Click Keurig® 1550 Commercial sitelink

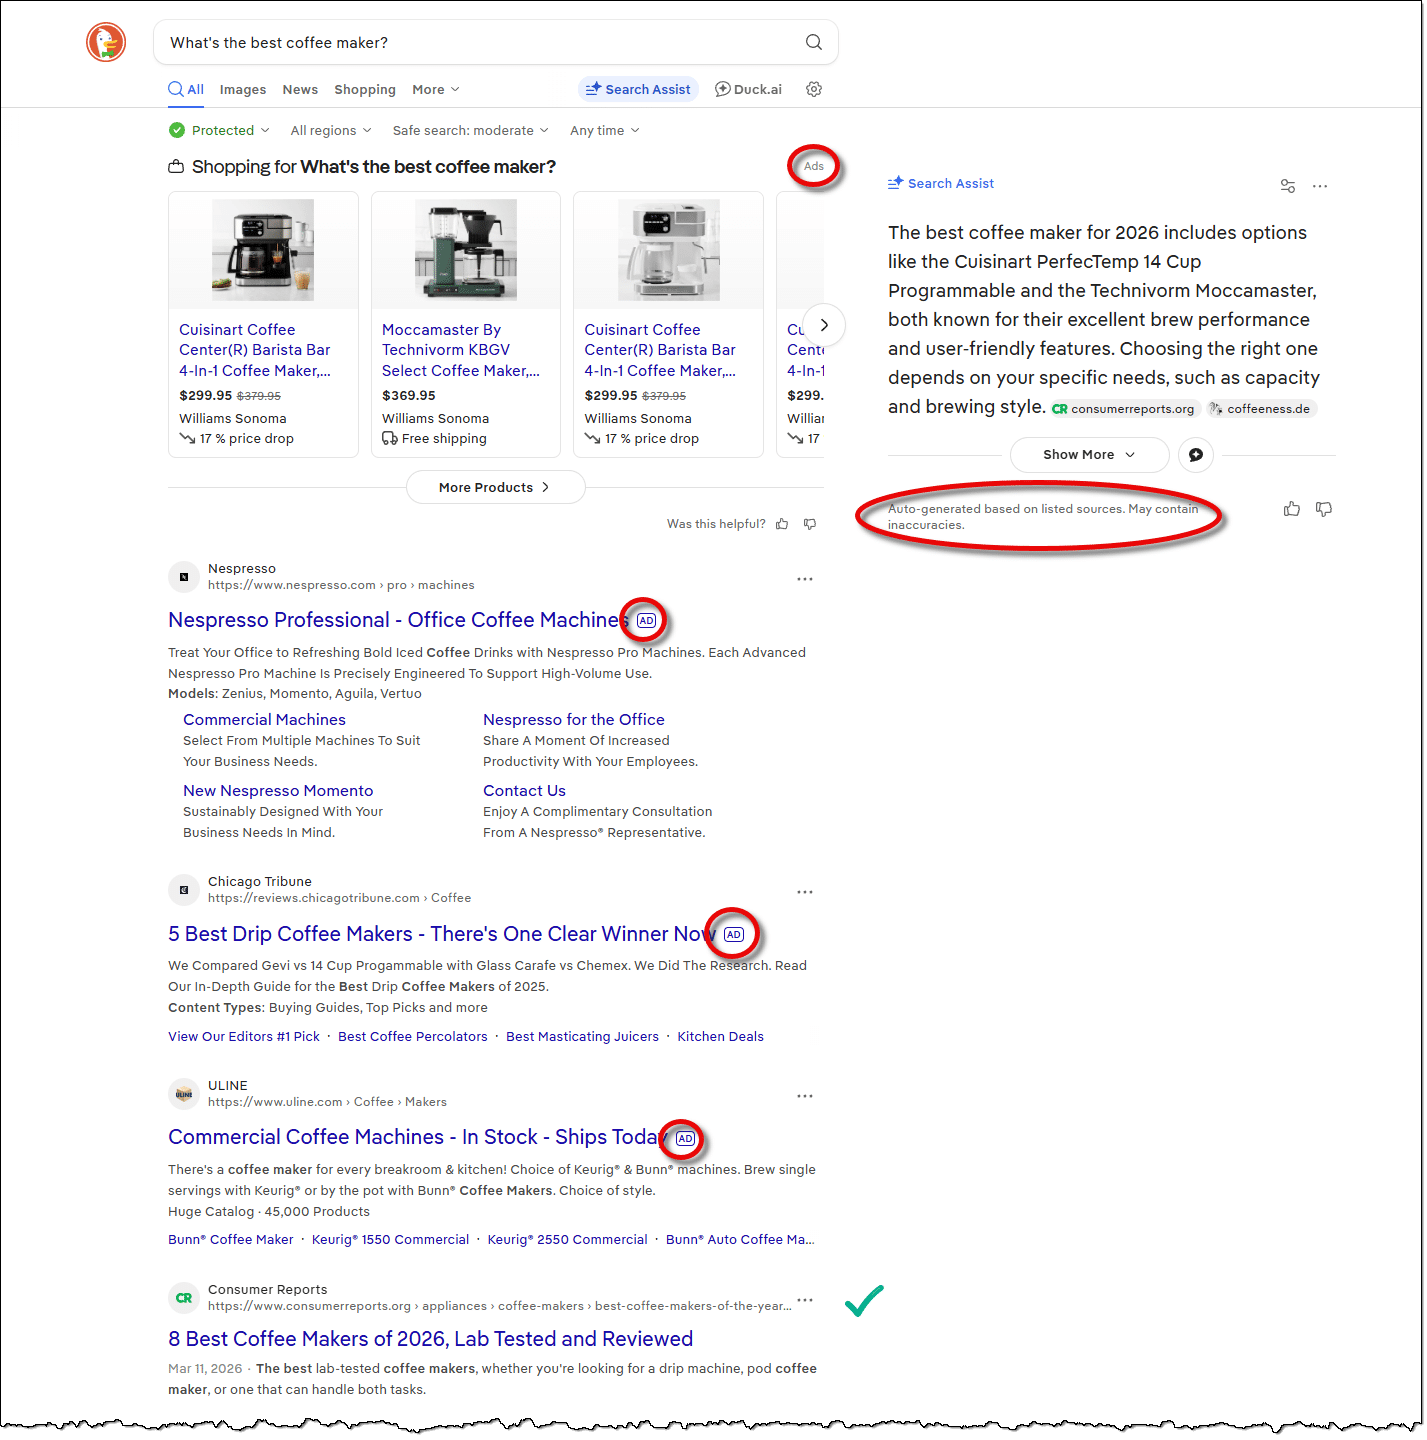point(390,1240)
